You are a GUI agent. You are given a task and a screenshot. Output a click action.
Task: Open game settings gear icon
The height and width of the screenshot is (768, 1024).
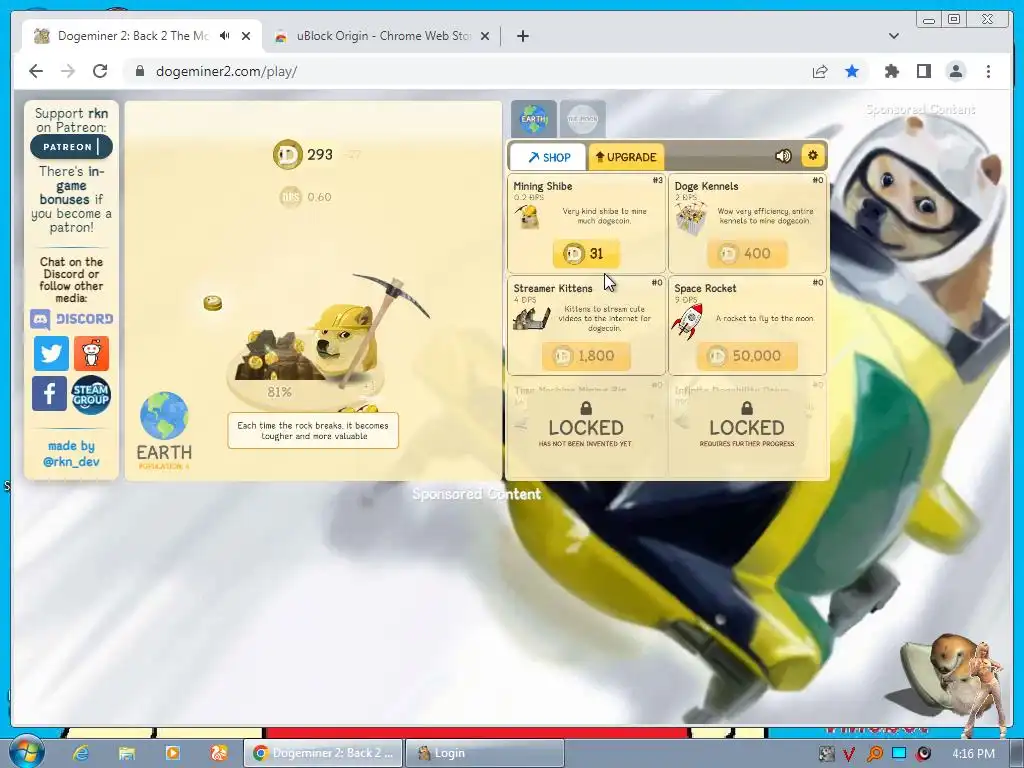tap(813, 155)
